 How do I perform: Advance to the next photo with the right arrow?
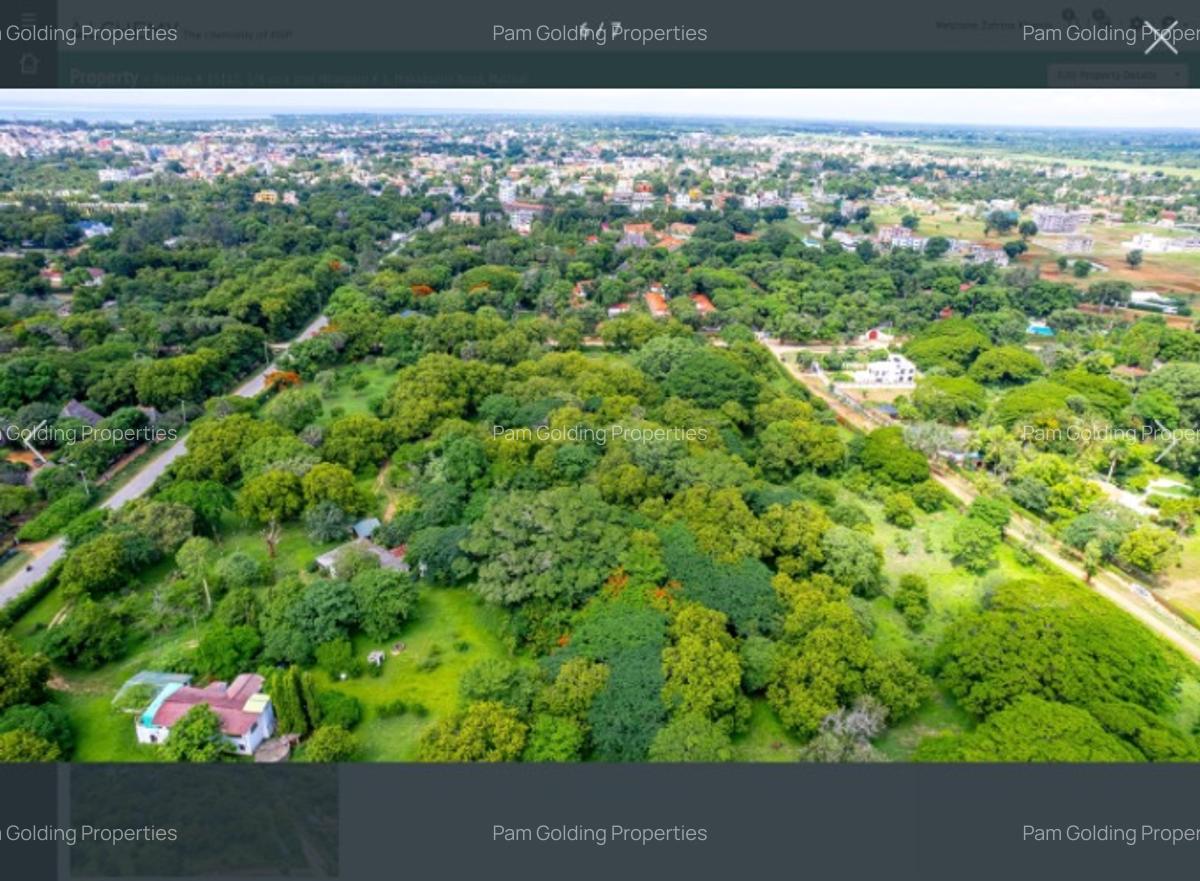(x=1165, y=440)
